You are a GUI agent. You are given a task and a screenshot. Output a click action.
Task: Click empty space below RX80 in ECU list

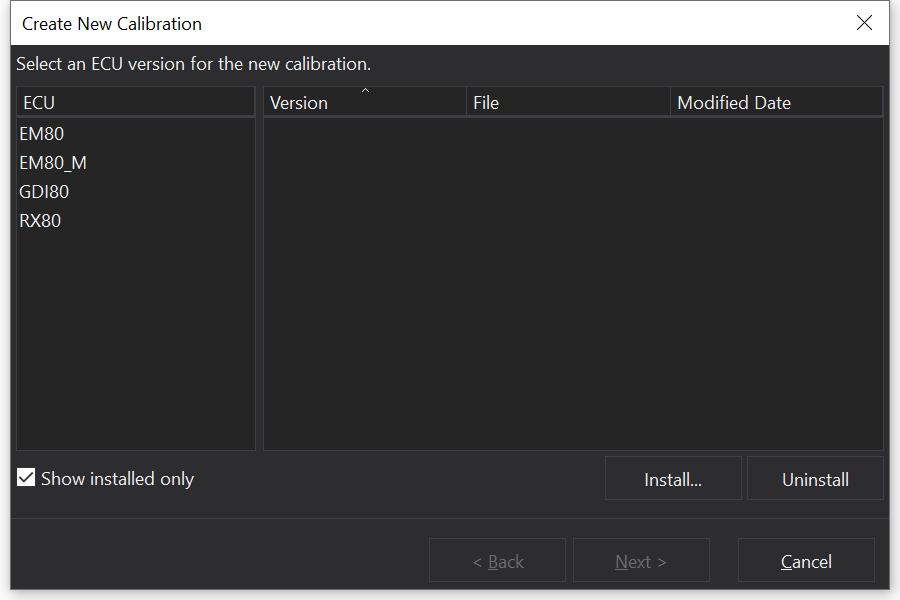tap(135, 340)
